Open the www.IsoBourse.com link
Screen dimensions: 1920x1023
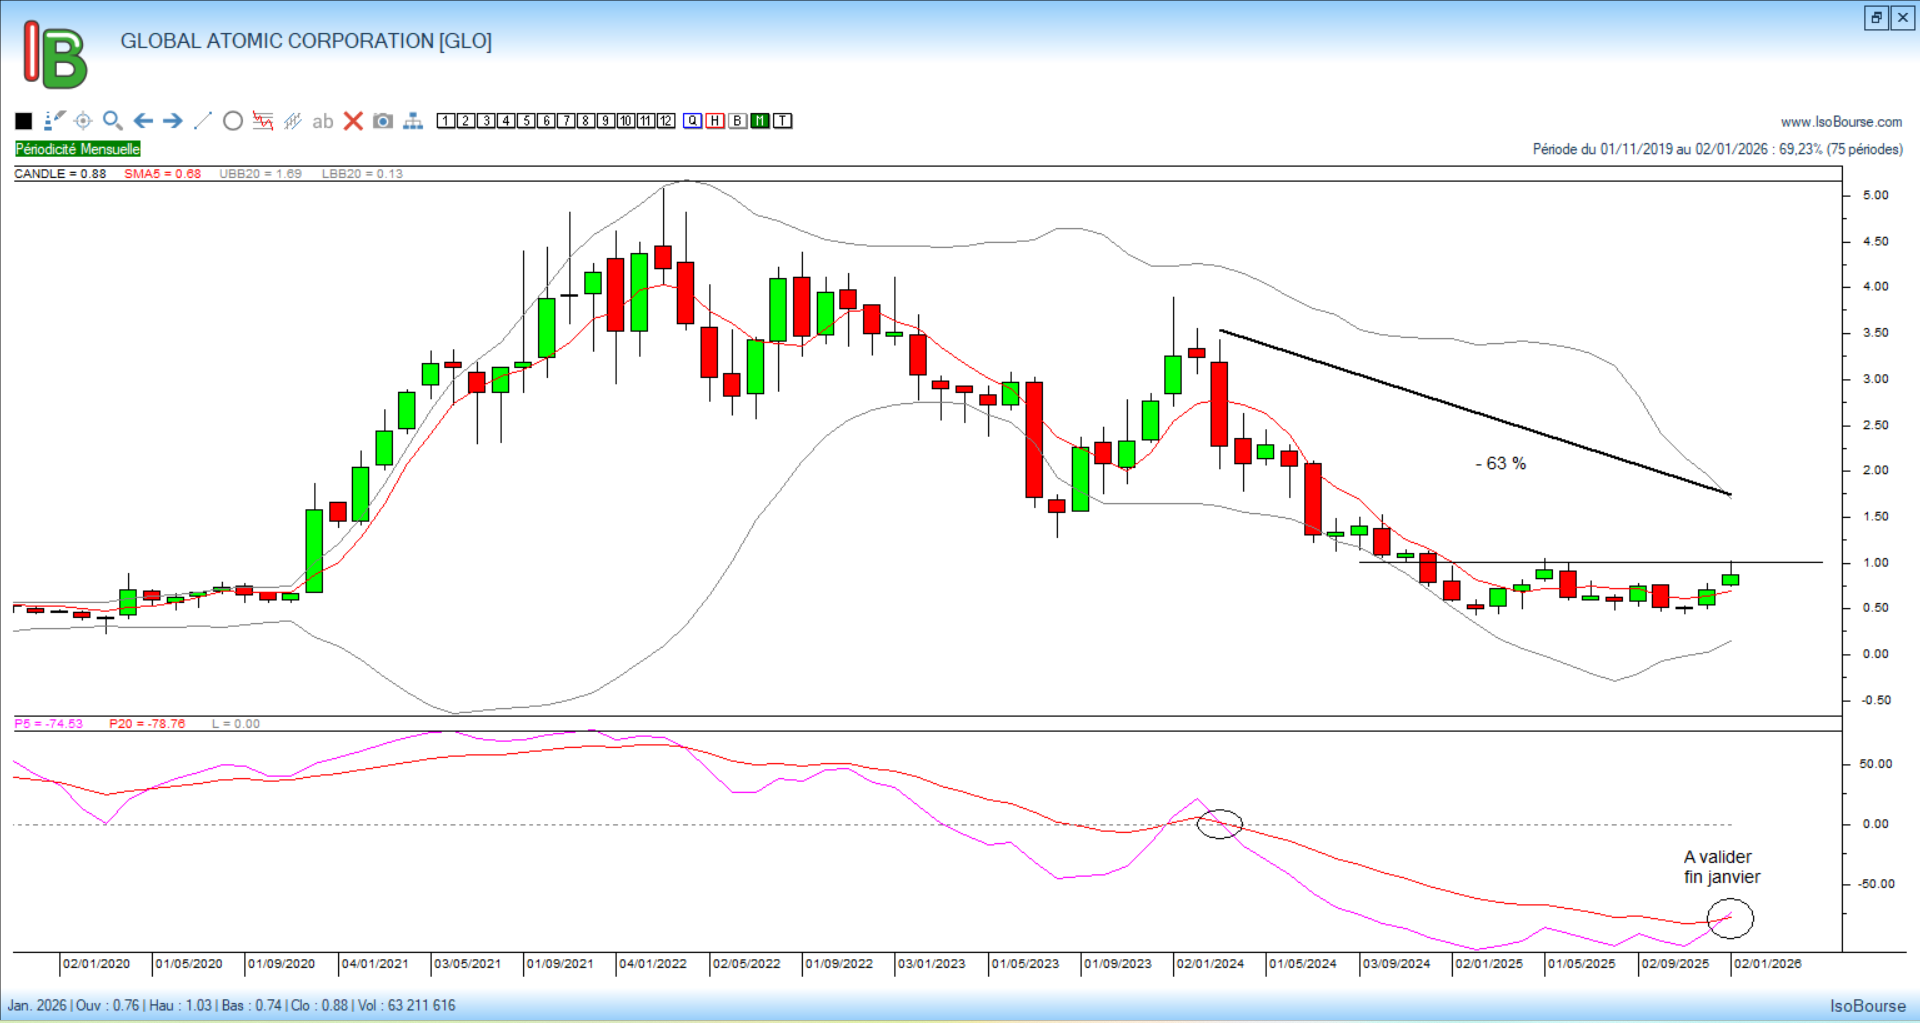[1841, 122]
